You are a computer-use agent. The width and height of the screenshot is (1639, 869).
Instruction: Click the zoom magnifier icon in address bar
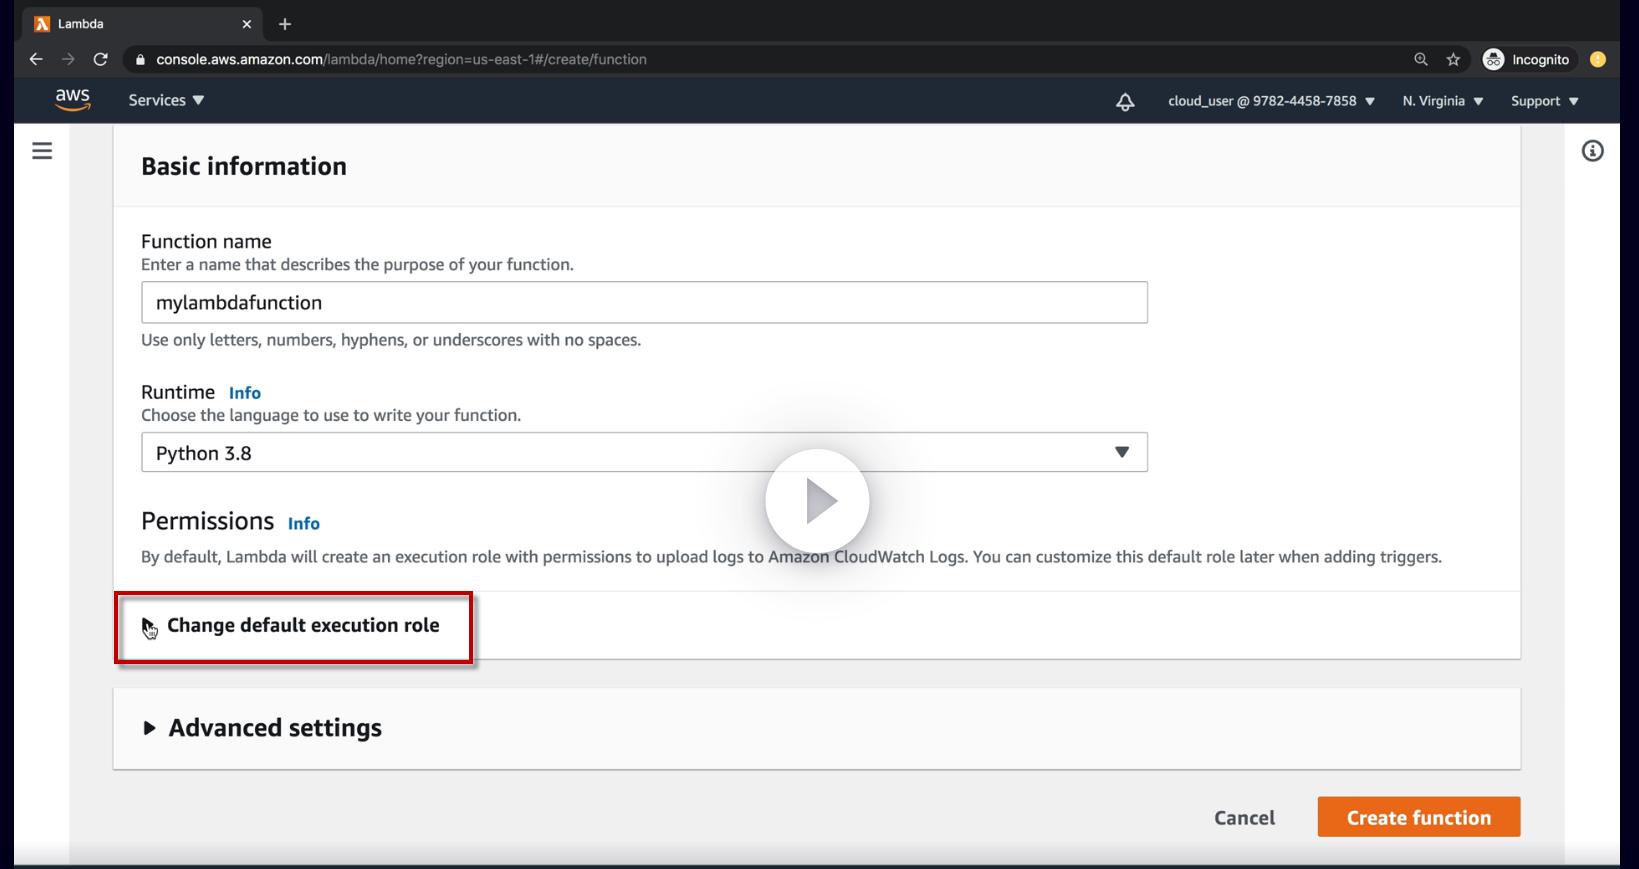1421,59
